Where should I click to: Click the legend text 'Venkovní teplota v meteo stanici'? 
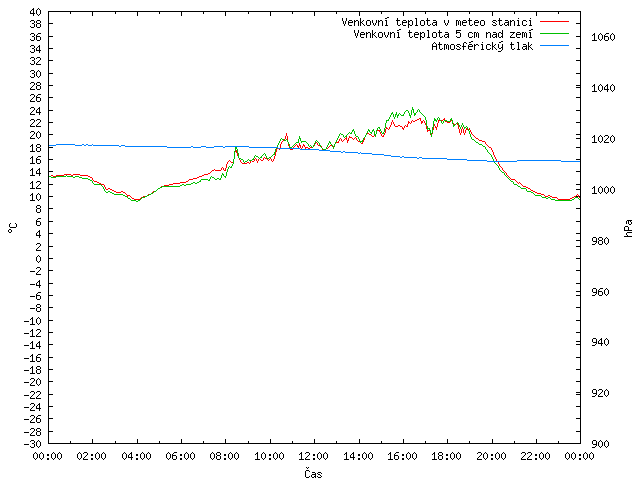point(437,22)
